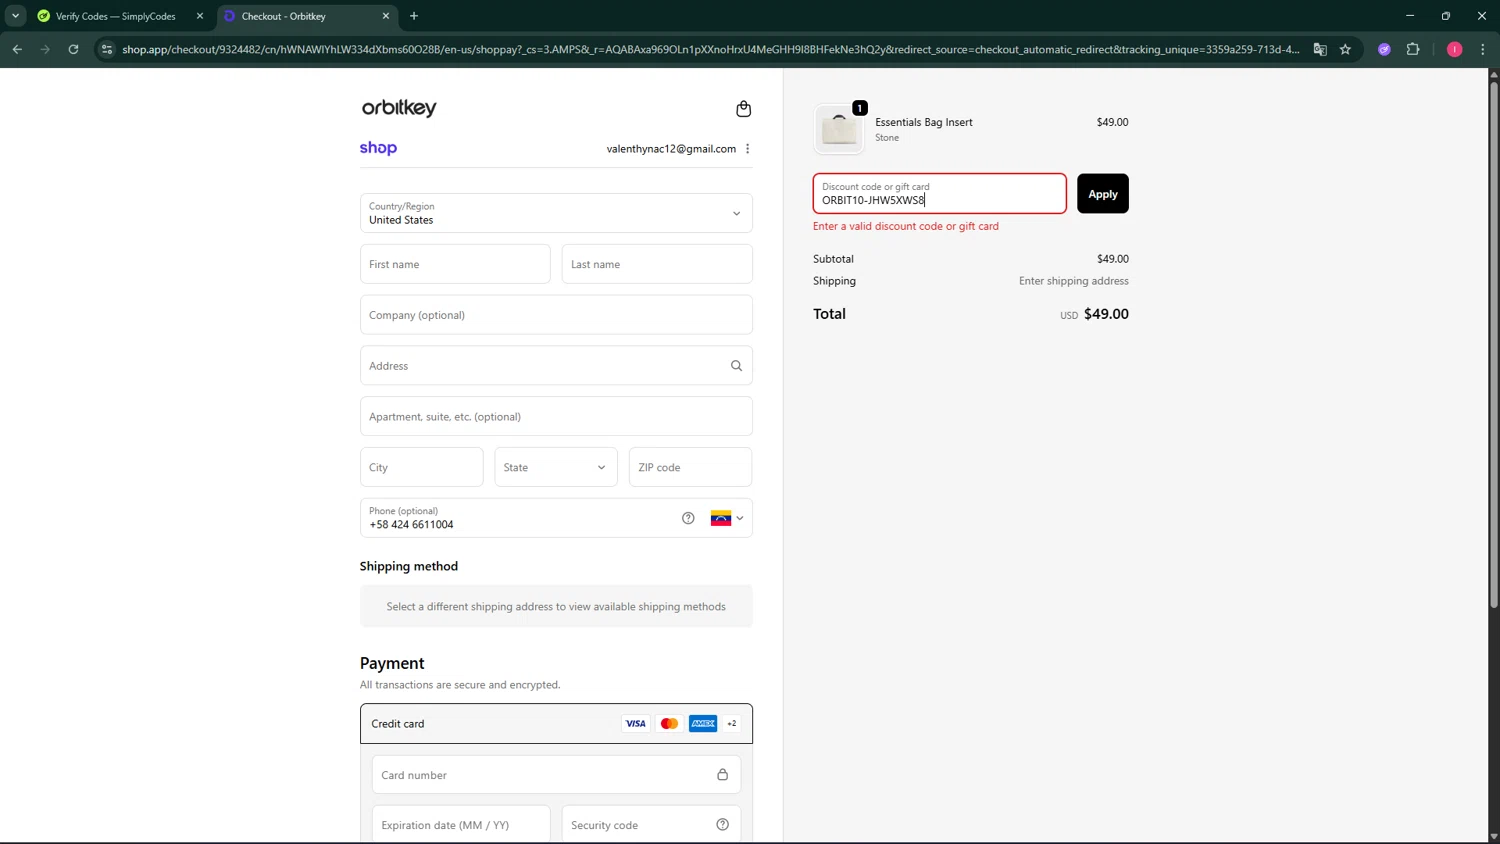The width and height of the screenshot is (1500, 844).
Task: Focus the Last name field
Action: 657,264
